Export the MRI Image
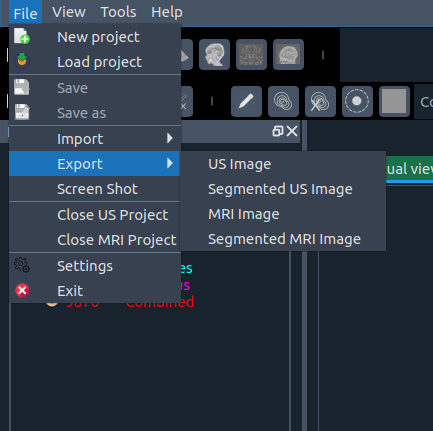This screenshot has height=431, width=433. (244, 214)
